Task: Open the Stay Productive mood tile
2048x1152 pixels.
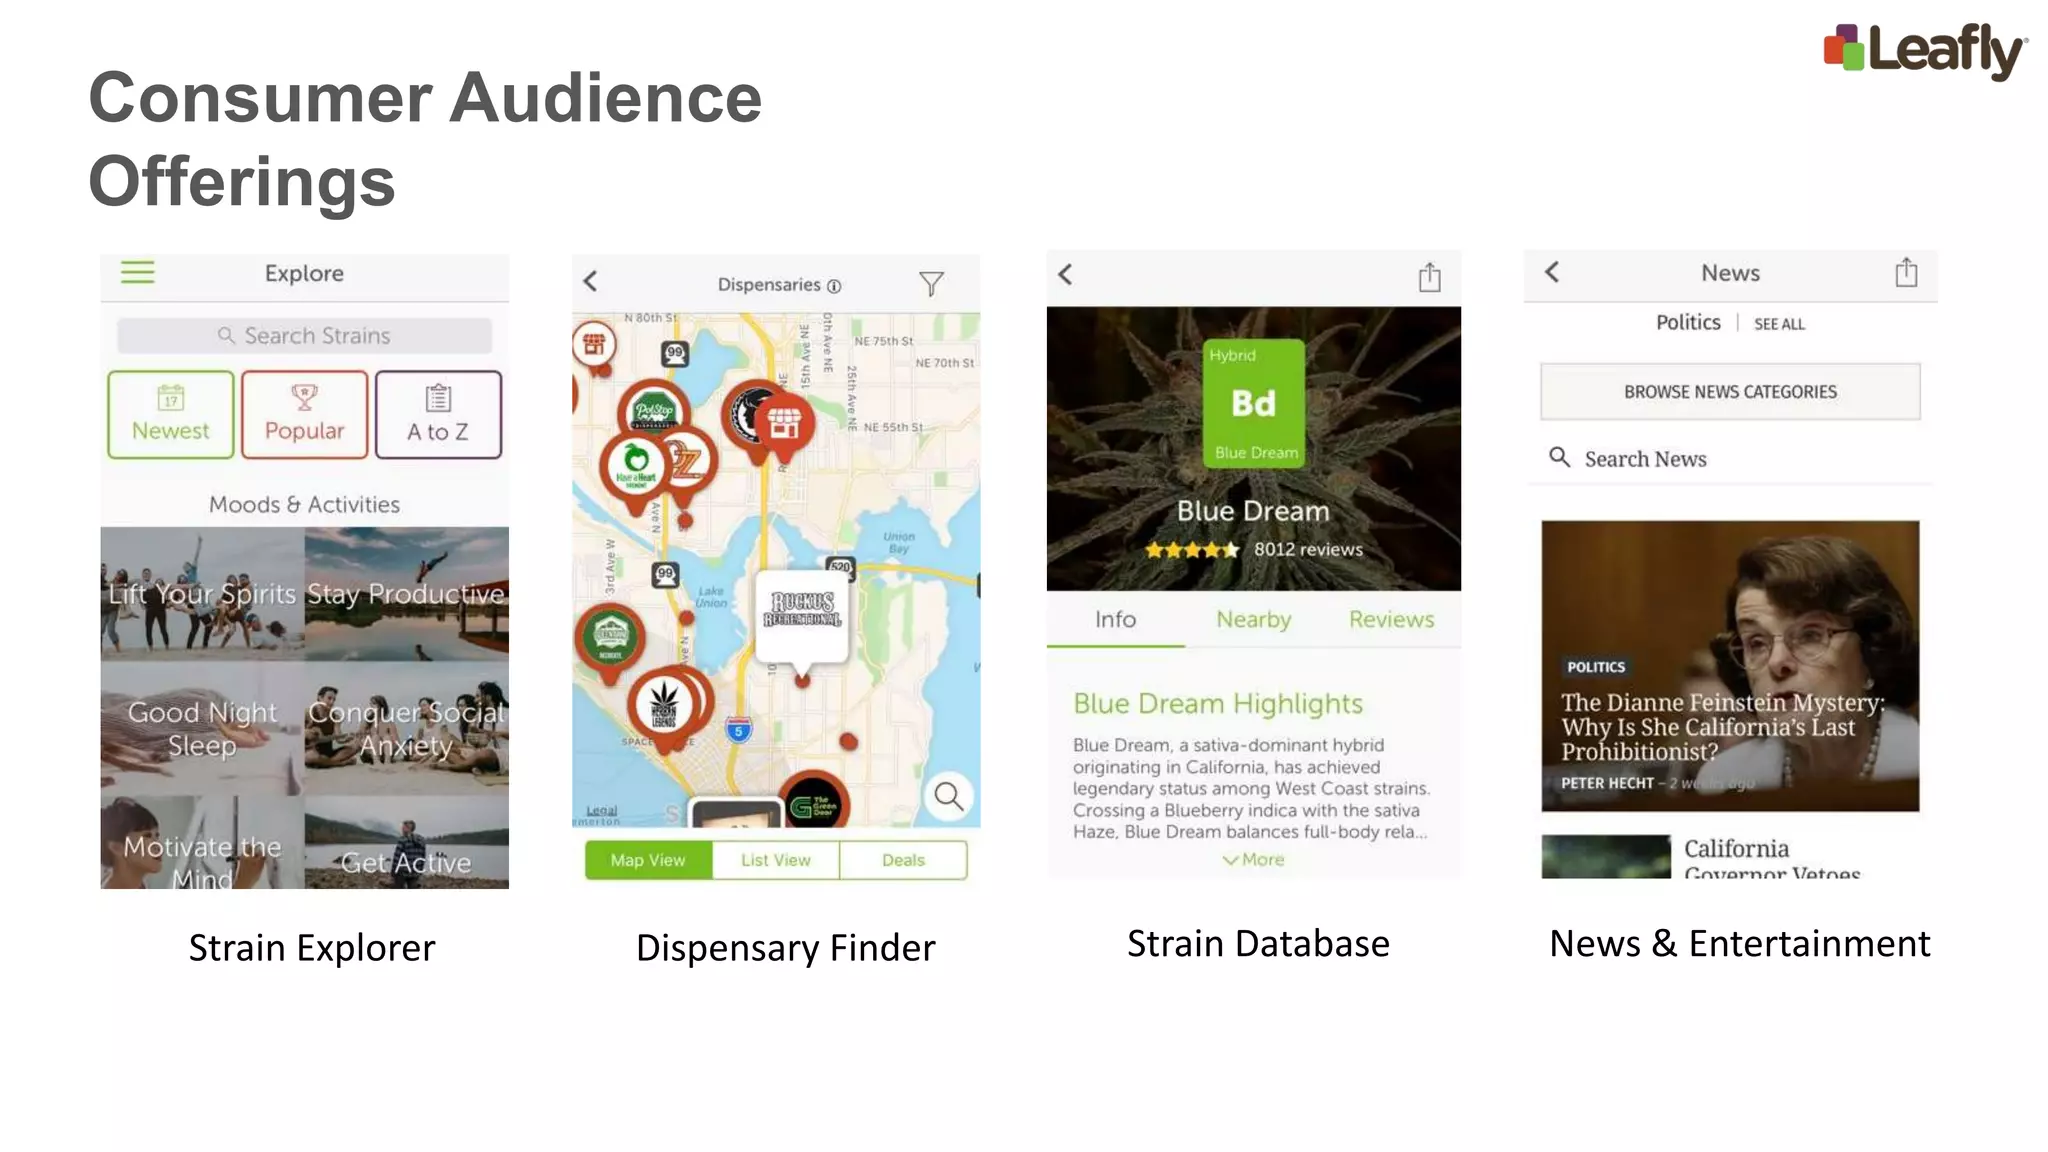Action: coord(406,594)
